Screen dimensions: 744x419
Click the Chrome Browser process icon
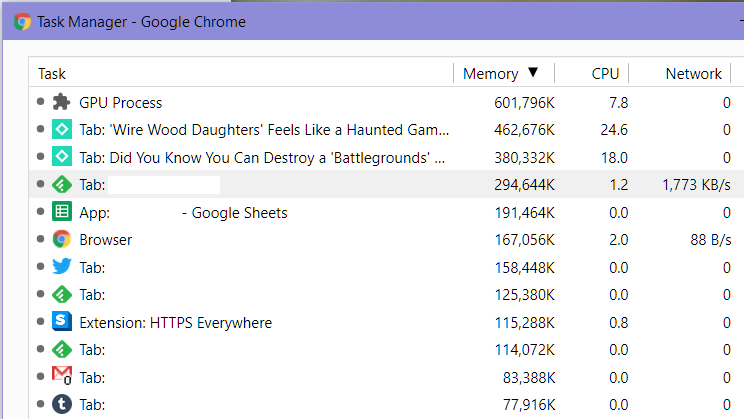coord(61,240)
